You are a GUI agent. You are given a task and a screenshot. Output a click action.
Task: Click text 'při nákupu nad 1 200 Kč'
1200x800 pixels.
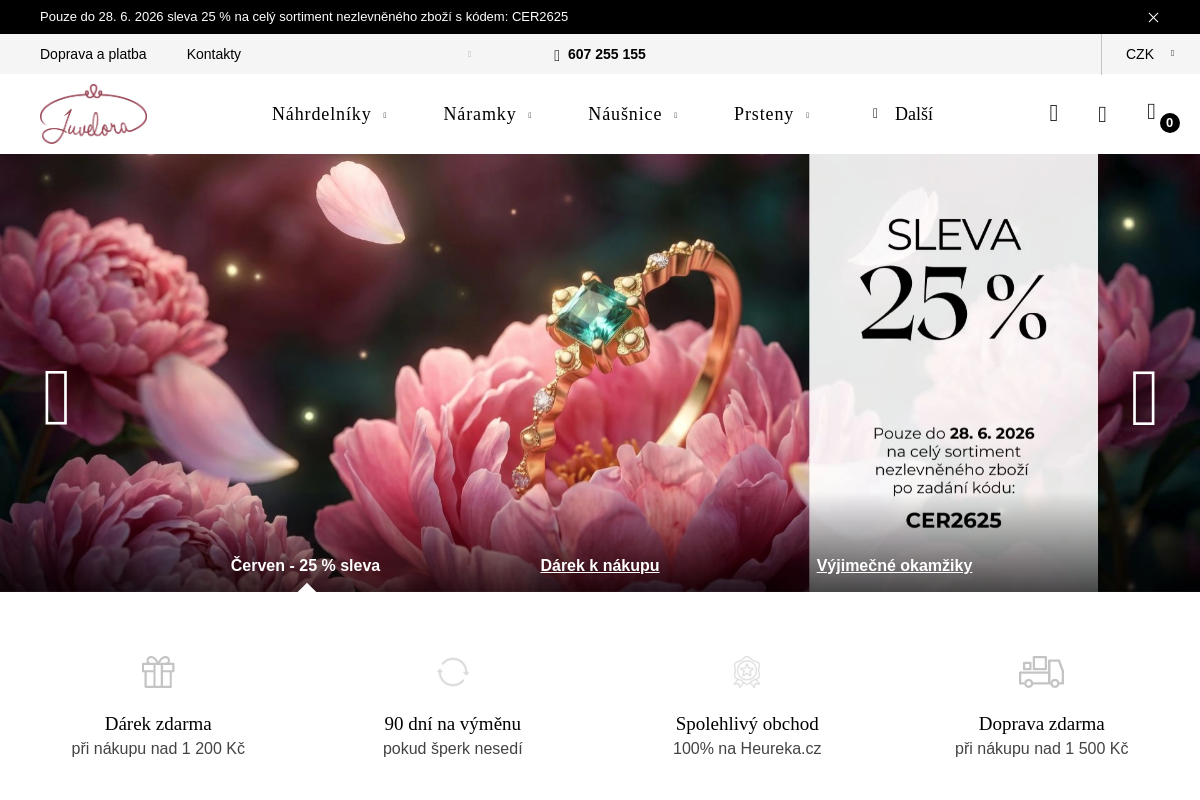[158, 749]
